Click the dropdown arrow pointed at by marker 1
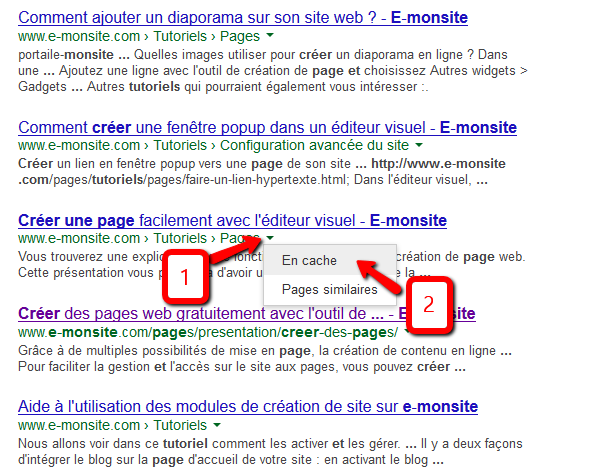Viewport: 591px width, 476px height. pos(270,238)
